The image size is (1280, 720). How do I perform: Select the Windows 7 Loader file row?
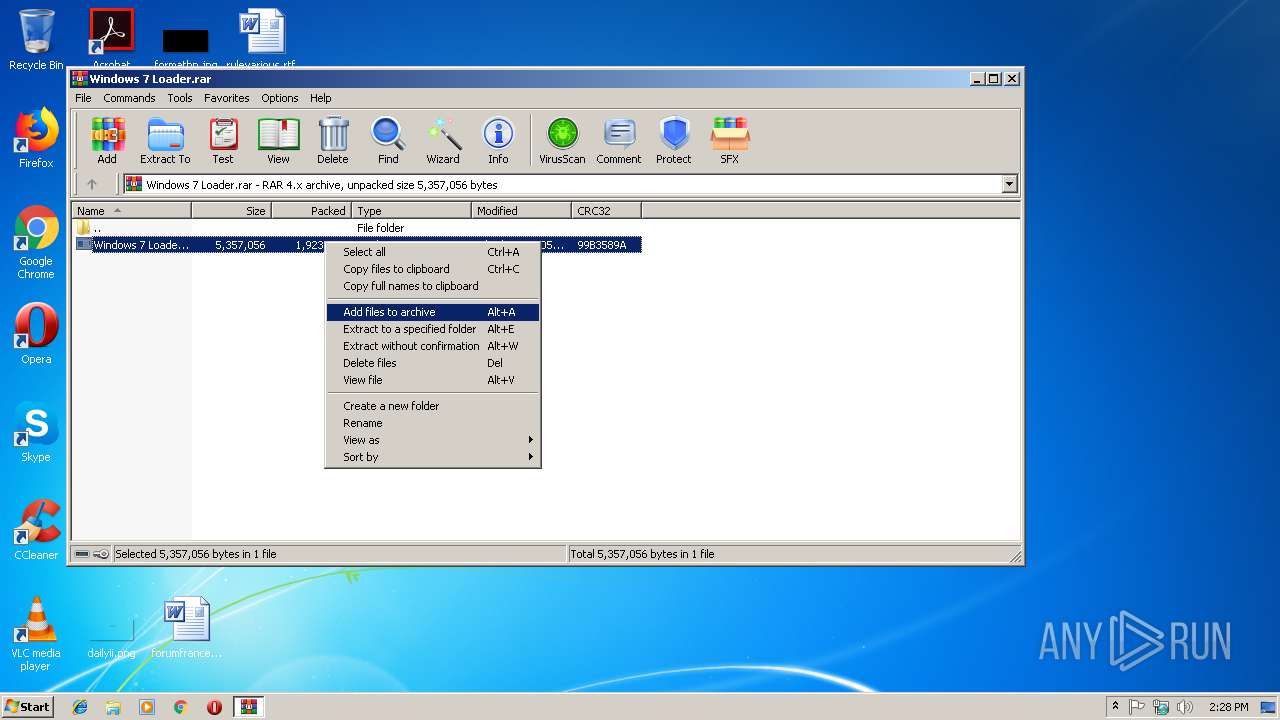tap(357, 245)
